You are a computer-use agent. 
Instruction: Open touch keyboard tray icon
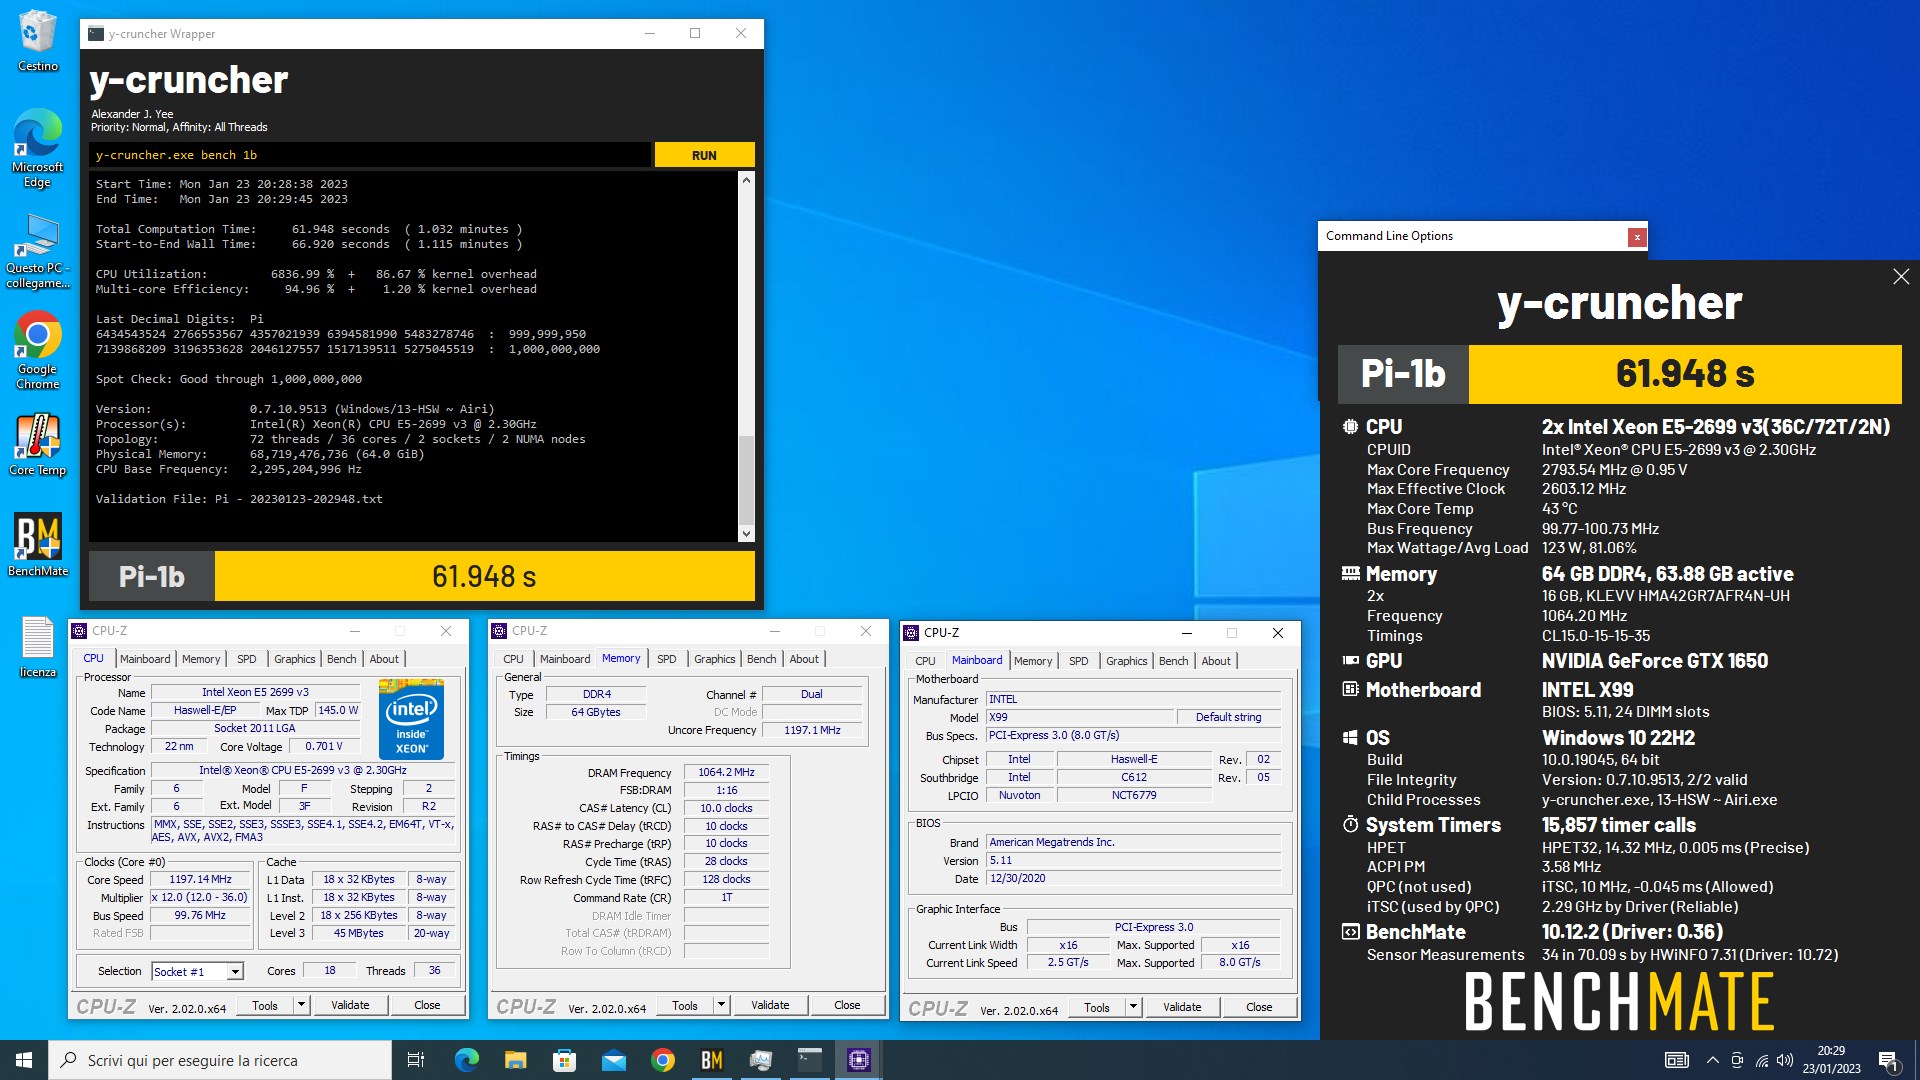[1677, 1060]
